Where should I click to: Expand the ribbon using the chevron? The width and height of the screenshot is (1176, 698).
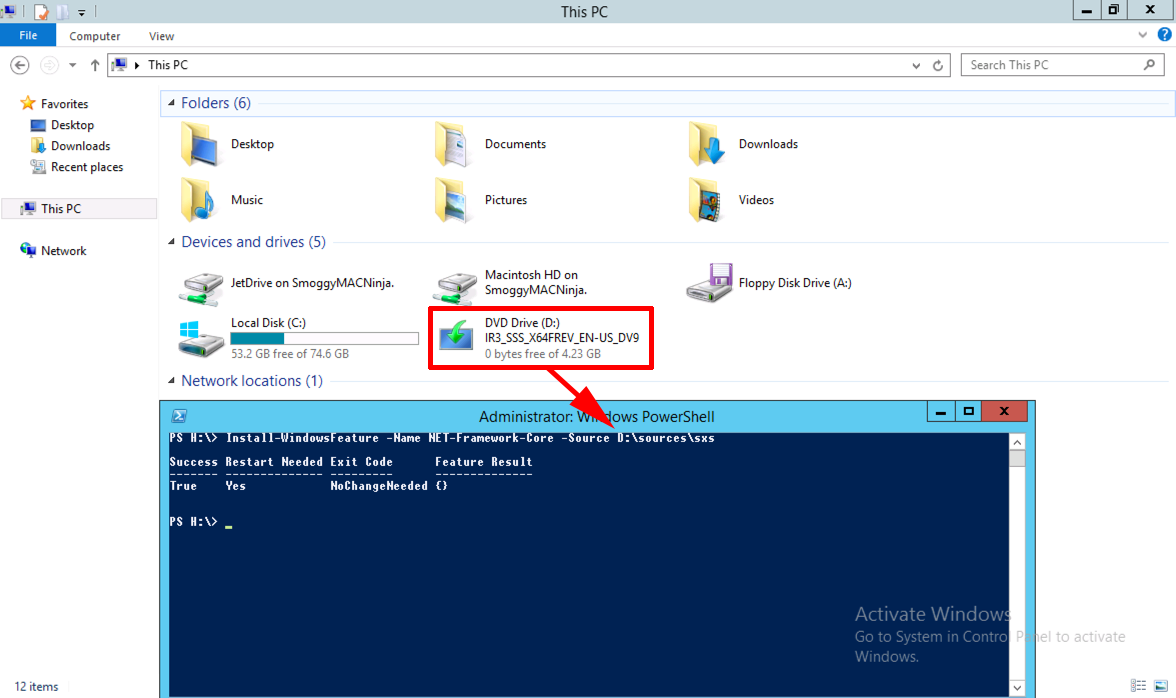coord(1142,34)
